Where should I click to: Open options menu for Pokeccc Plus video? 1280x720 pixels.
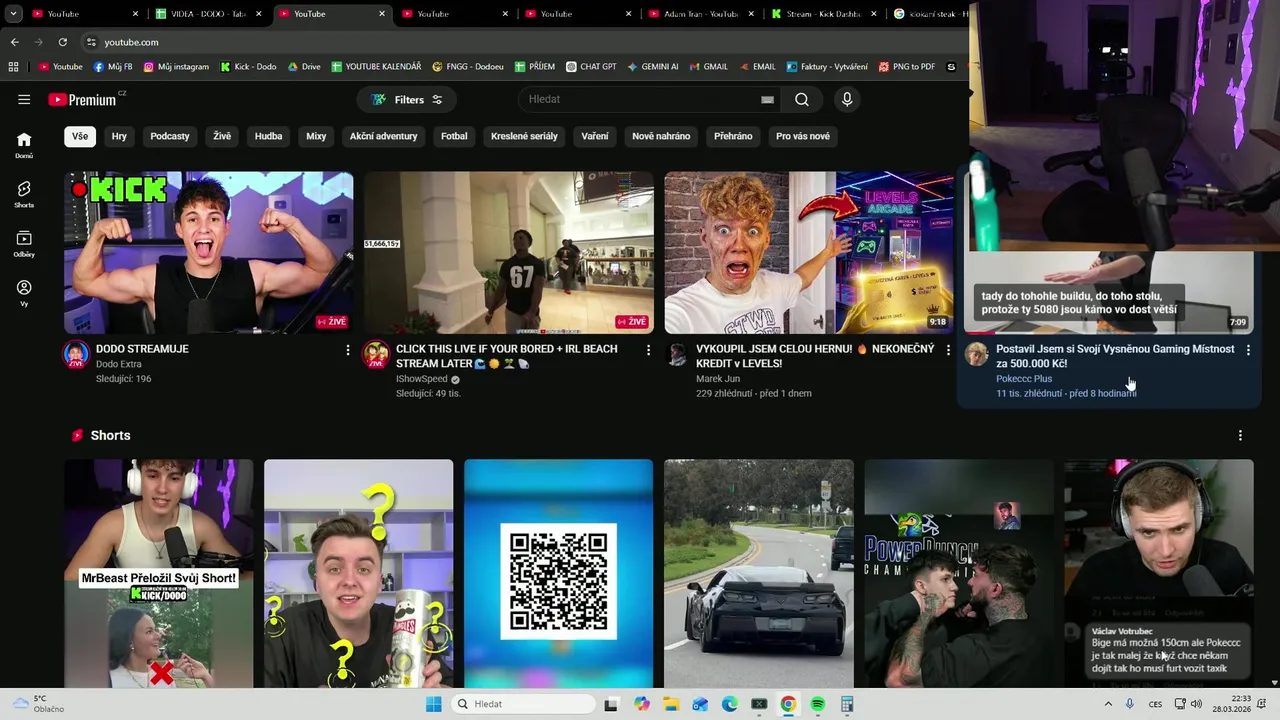tap(1248, 350)
